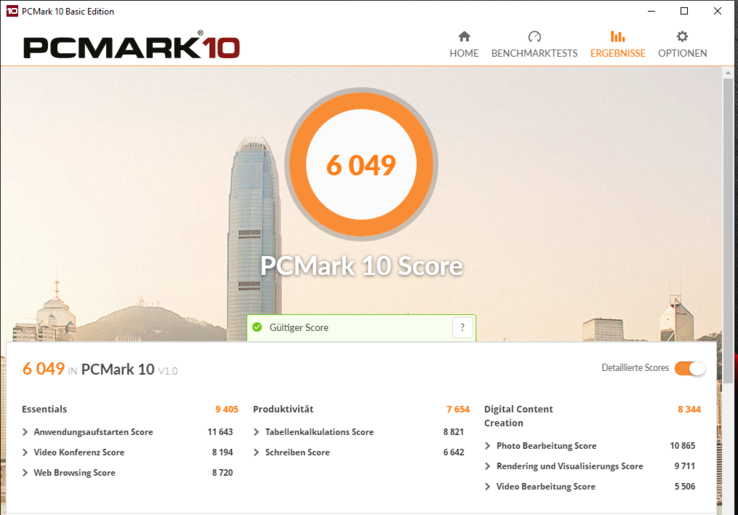Click the orange 6 049 score circle
The height and width of the screenshot is (515, 738).
pos(361,165)
